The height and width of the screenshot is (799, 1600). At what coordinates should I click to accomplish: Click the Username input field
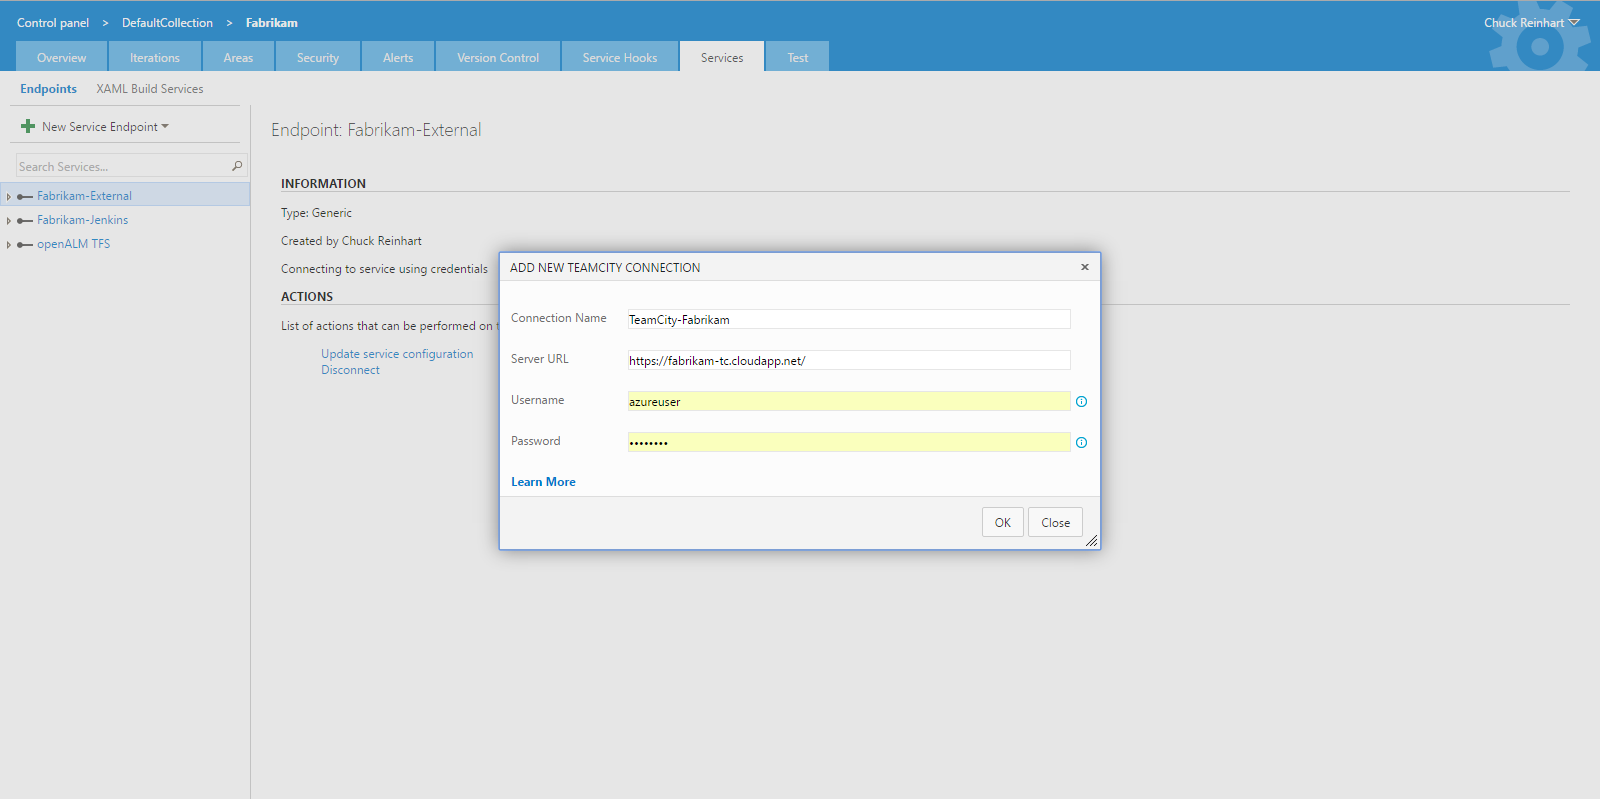click(849, 401)
